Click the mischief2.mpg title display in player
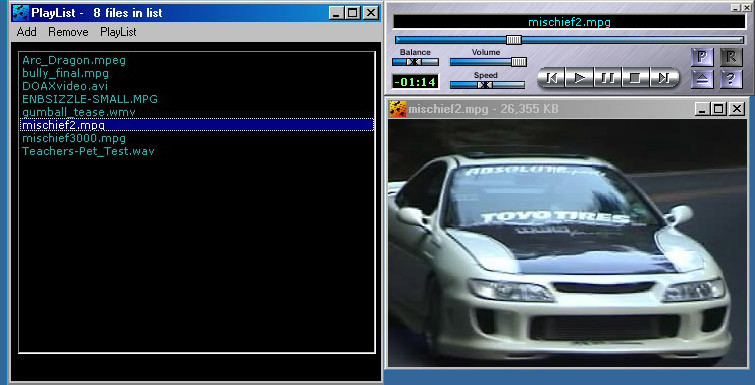This screenshot has width=755, height=385. pos(569,22)
